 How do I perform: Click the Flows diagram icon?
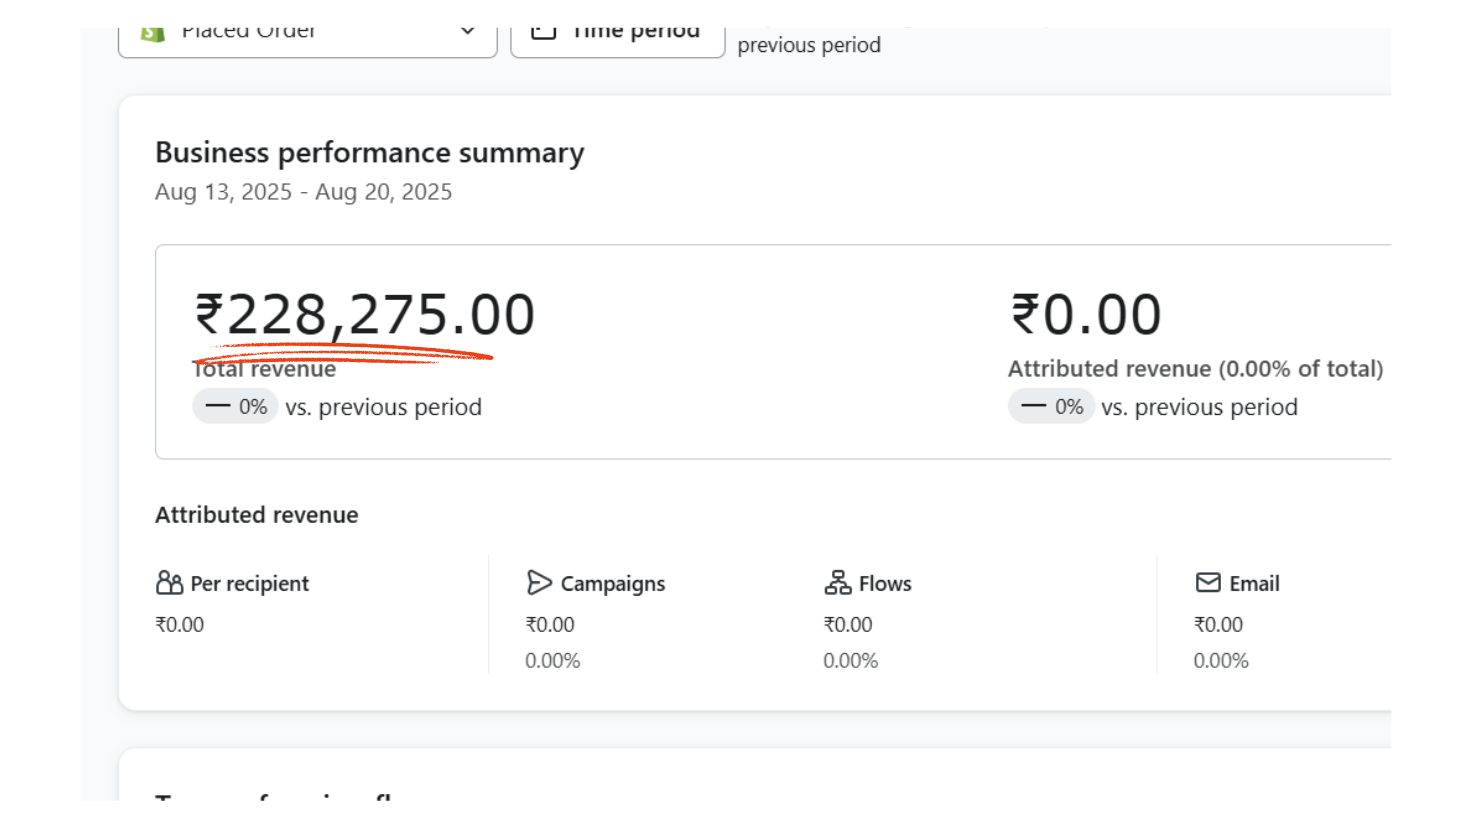tap(837, 583)
